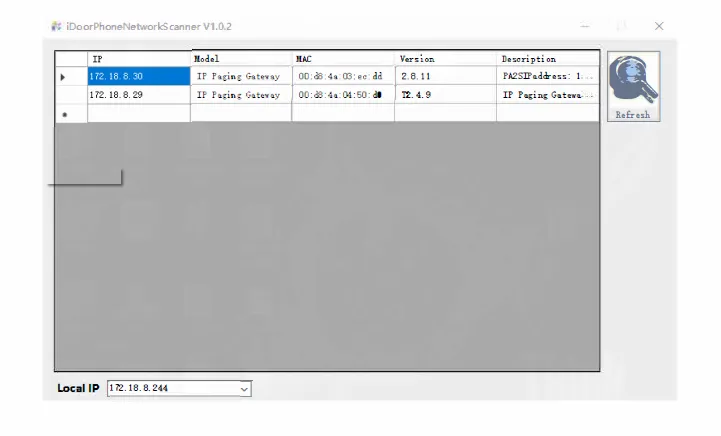Close the iDoorPhoneNetworkScanner window

pos(659,26)
